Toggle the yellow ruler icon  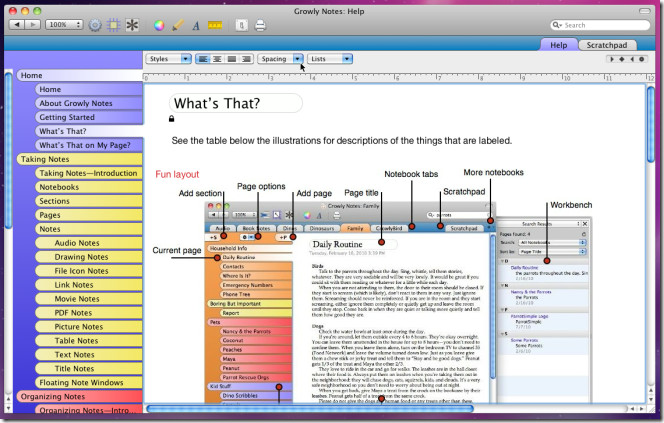click(215, 25)
